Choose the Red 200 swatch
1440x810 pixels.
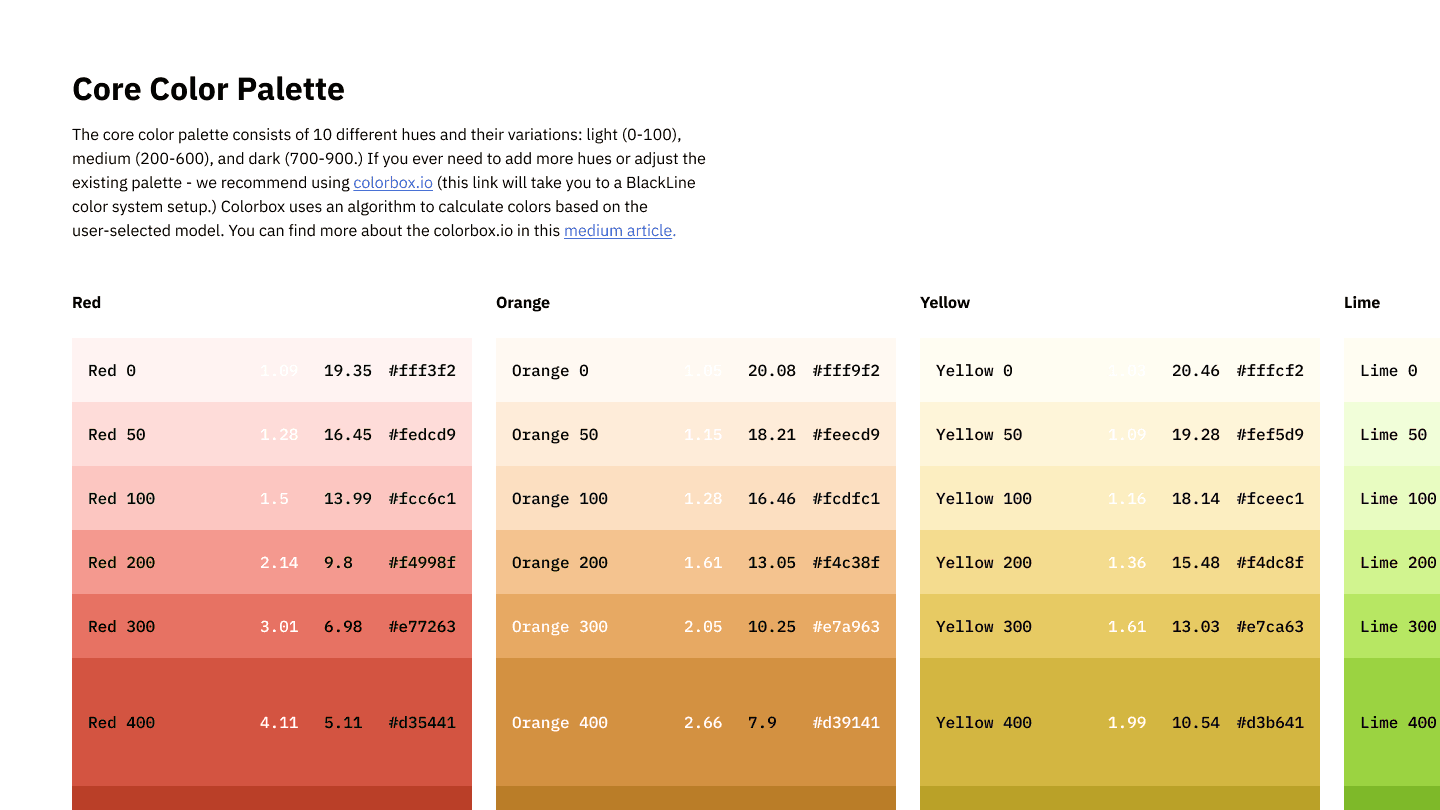[272, 562]
